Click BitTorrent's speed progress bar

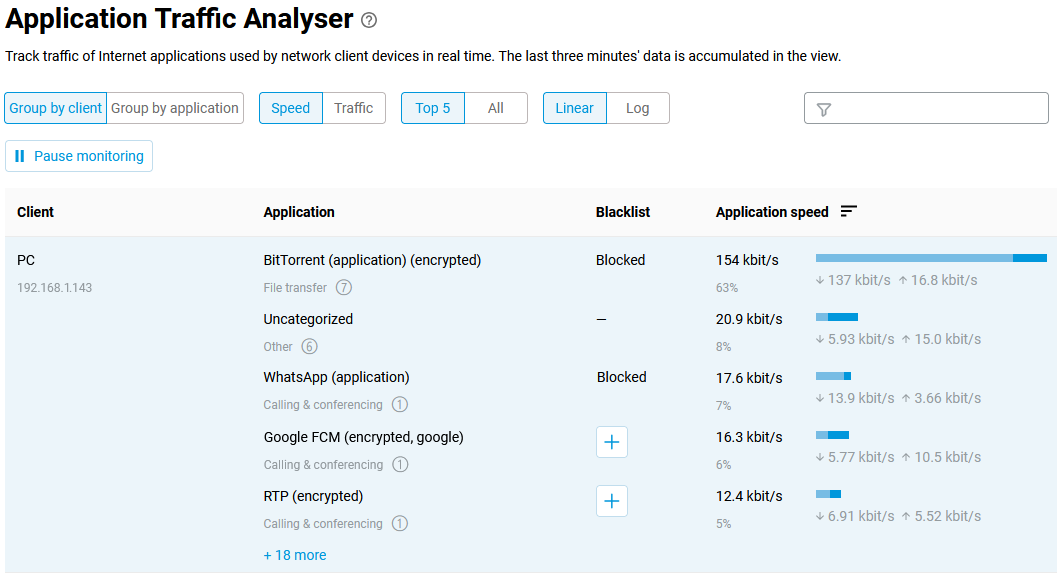click(930, 257)
